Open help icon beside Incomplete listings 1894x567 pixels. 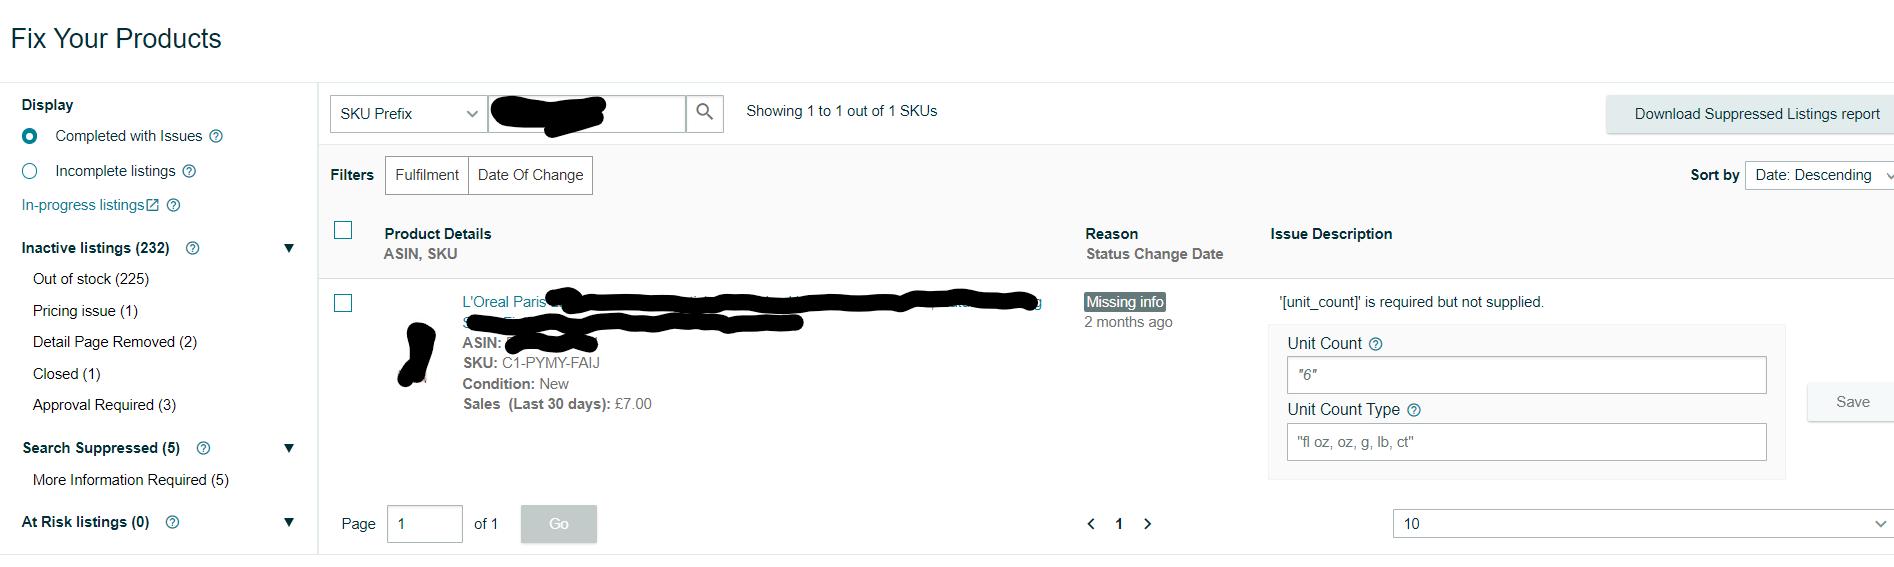point(190,171)
